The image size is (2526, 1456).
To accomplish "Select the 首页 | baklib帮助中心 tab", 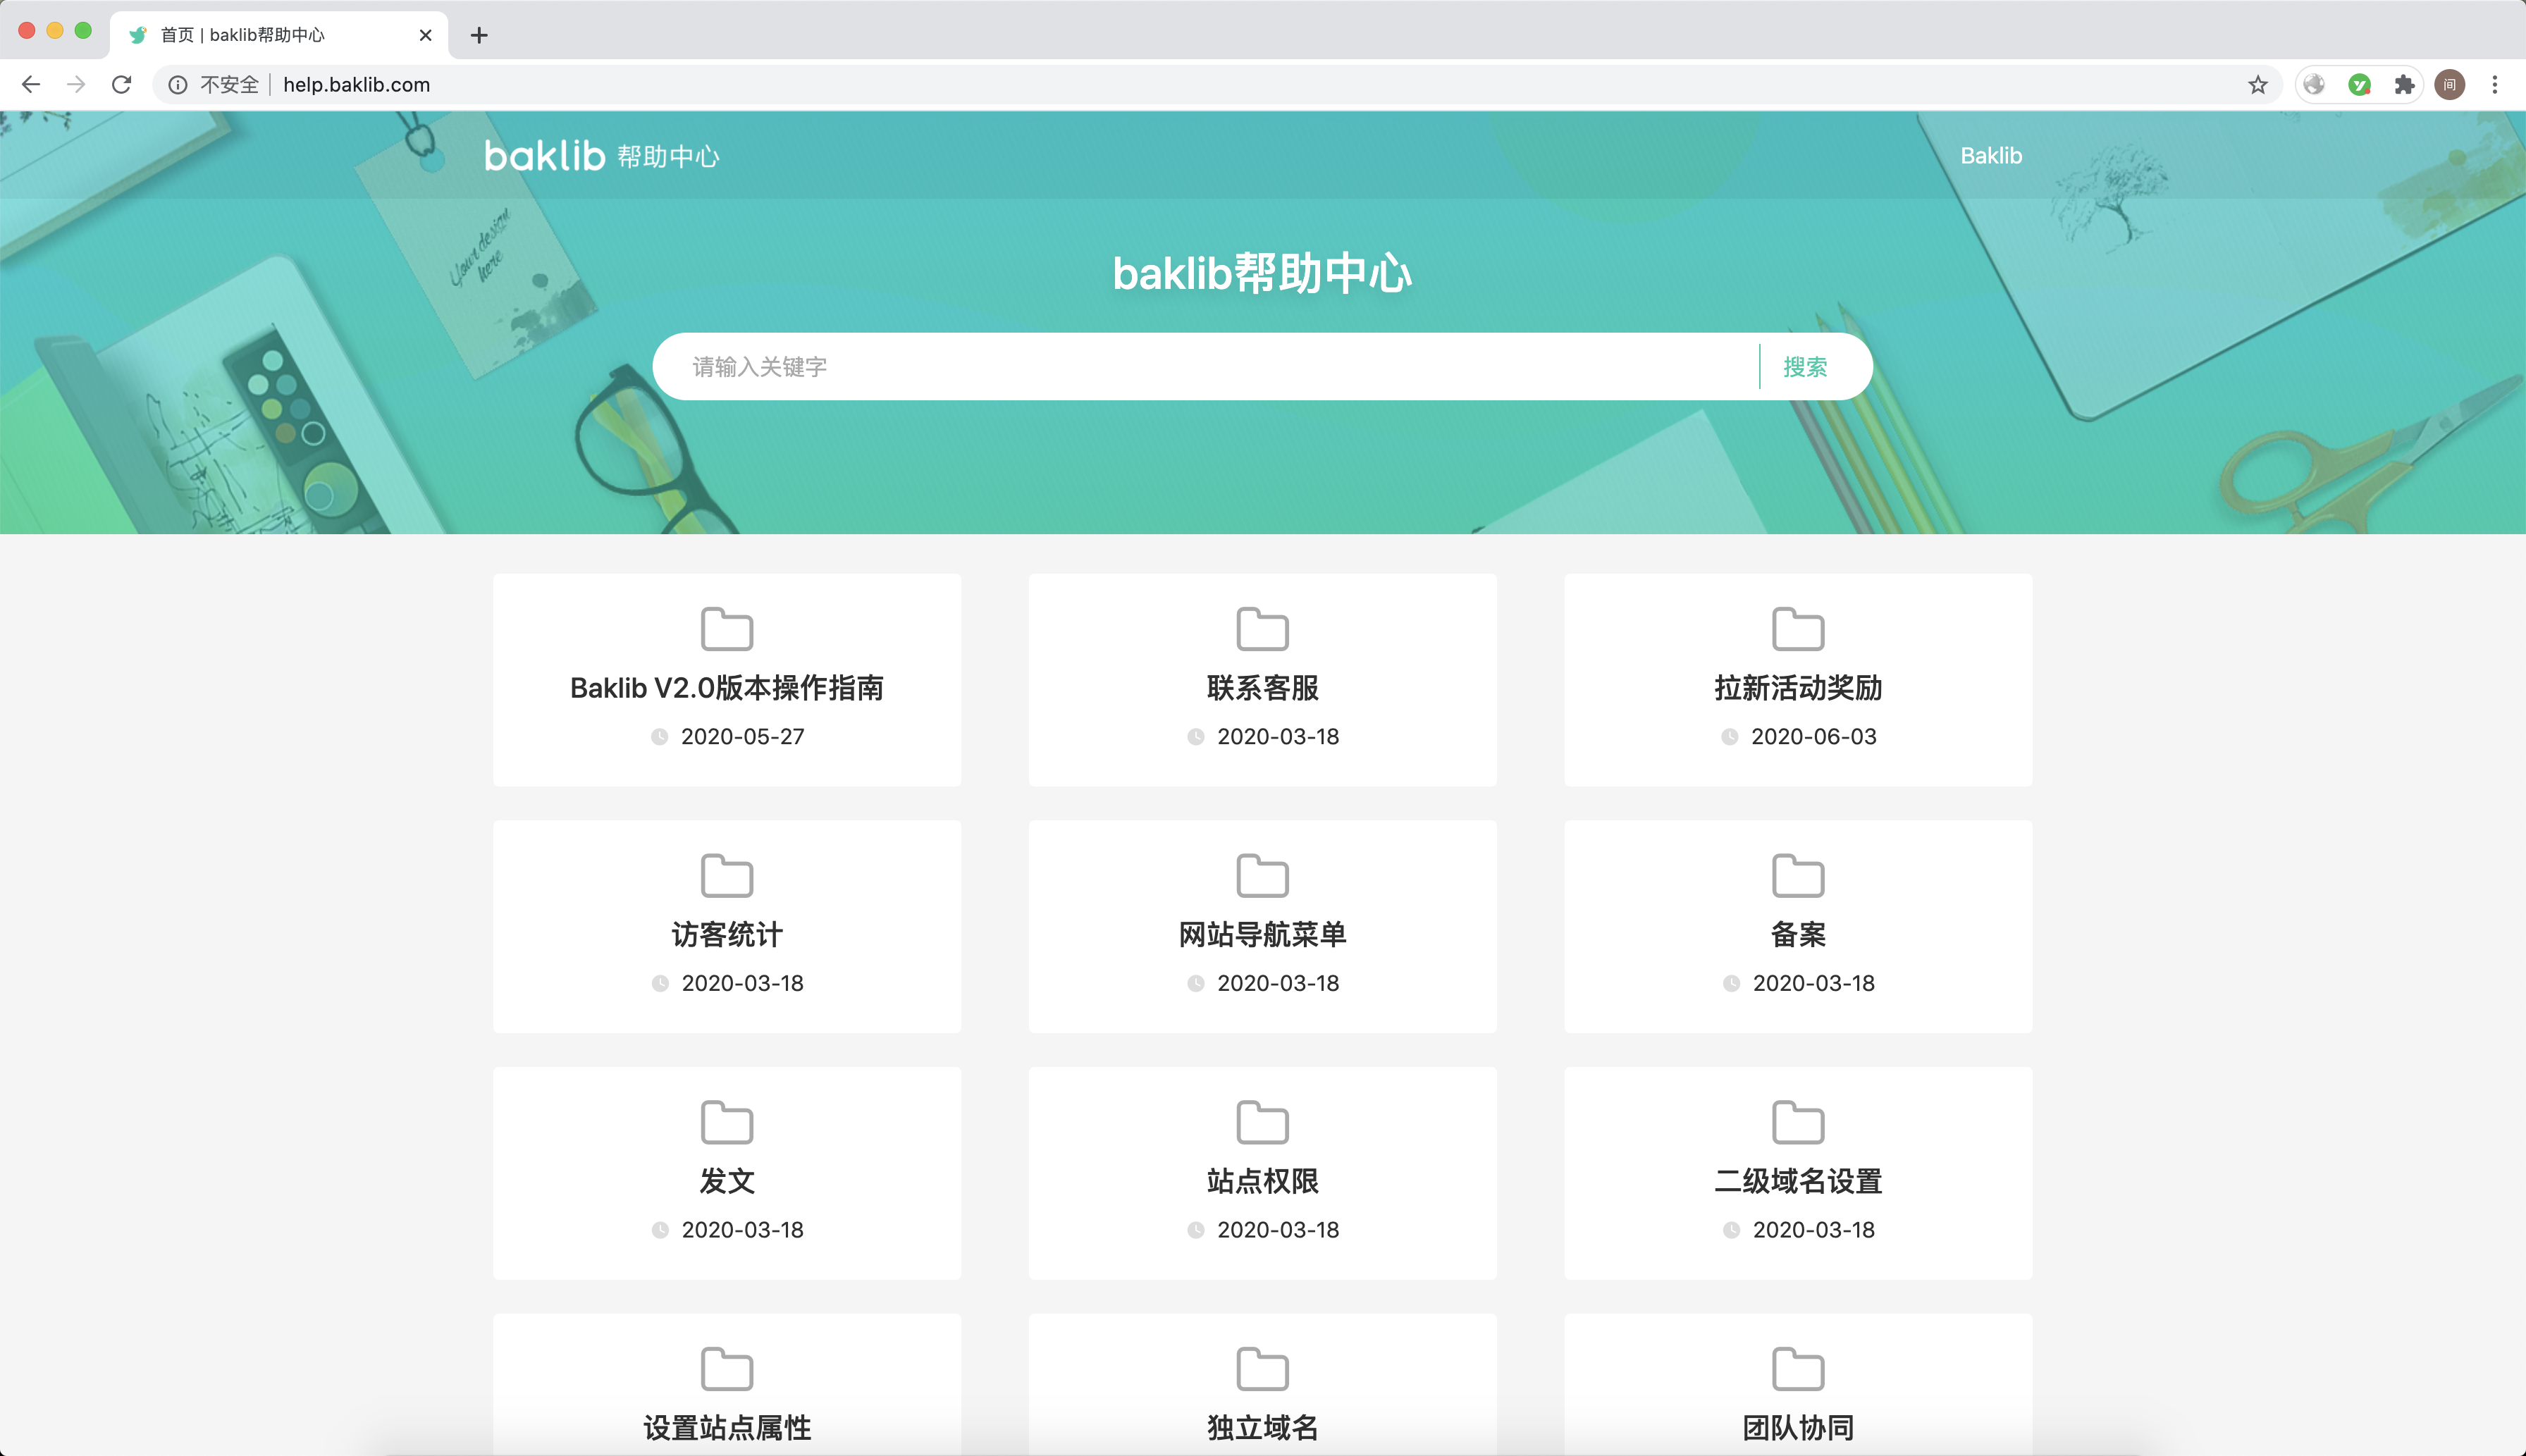I will point(260,35).
